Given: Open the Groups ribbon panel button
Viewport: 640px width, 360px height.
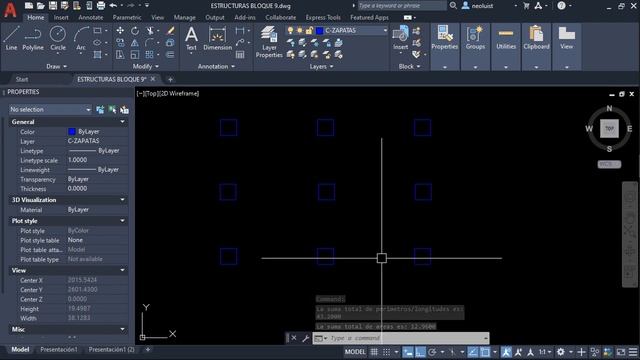Looking at the screenshot, I should tap(475, 47).
